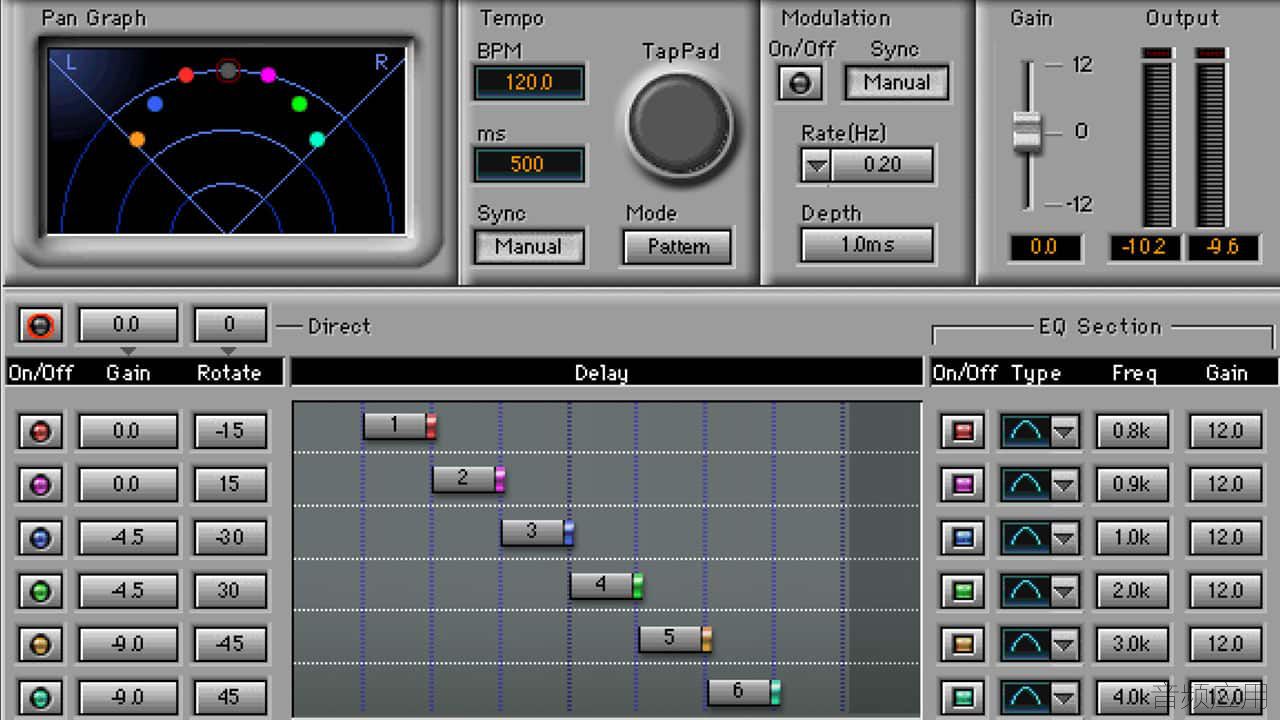Click the 0.8k EQ frequency value
This screenshot has width=1280, height=720.
click(x=1132, y=432)
